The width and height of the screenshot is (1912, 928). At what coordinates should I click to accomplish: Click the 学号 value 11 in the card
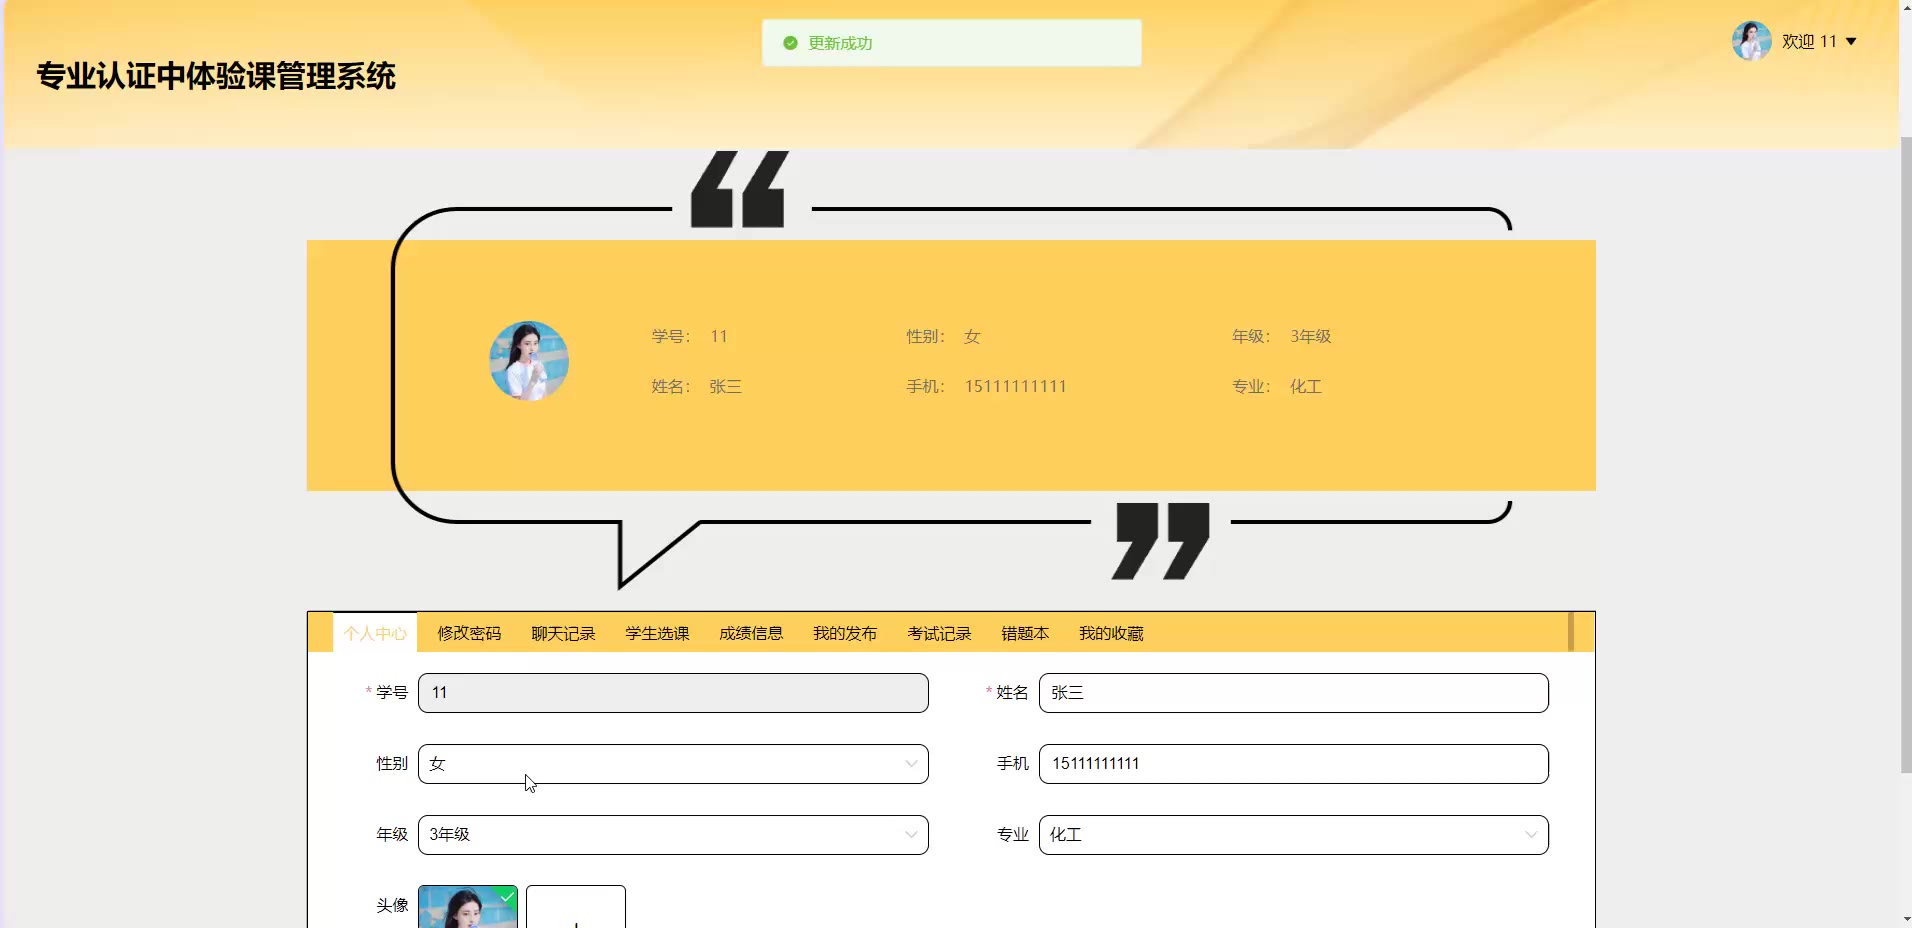[718, 336]
